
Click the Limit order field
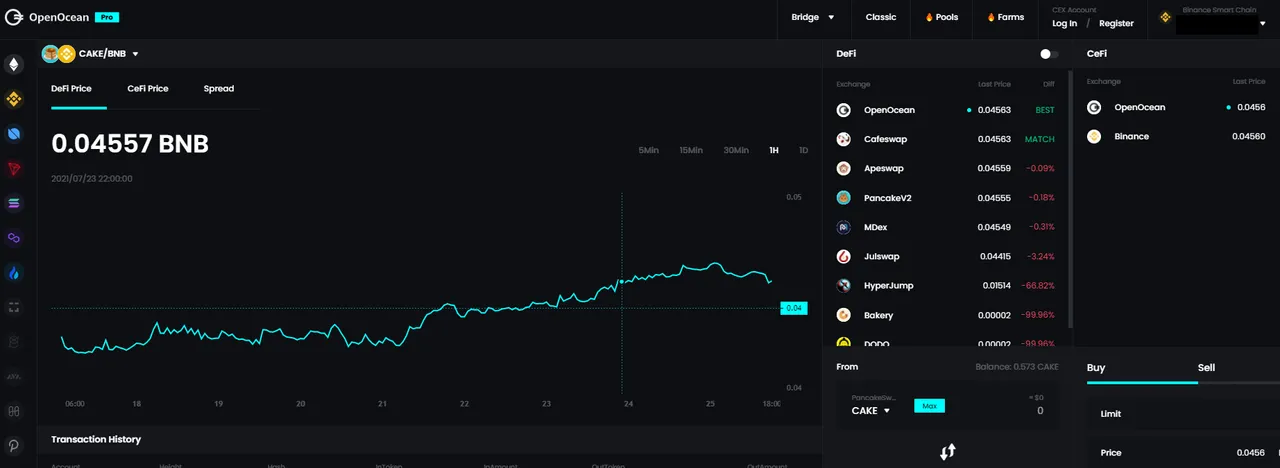tap(1182, 414)
